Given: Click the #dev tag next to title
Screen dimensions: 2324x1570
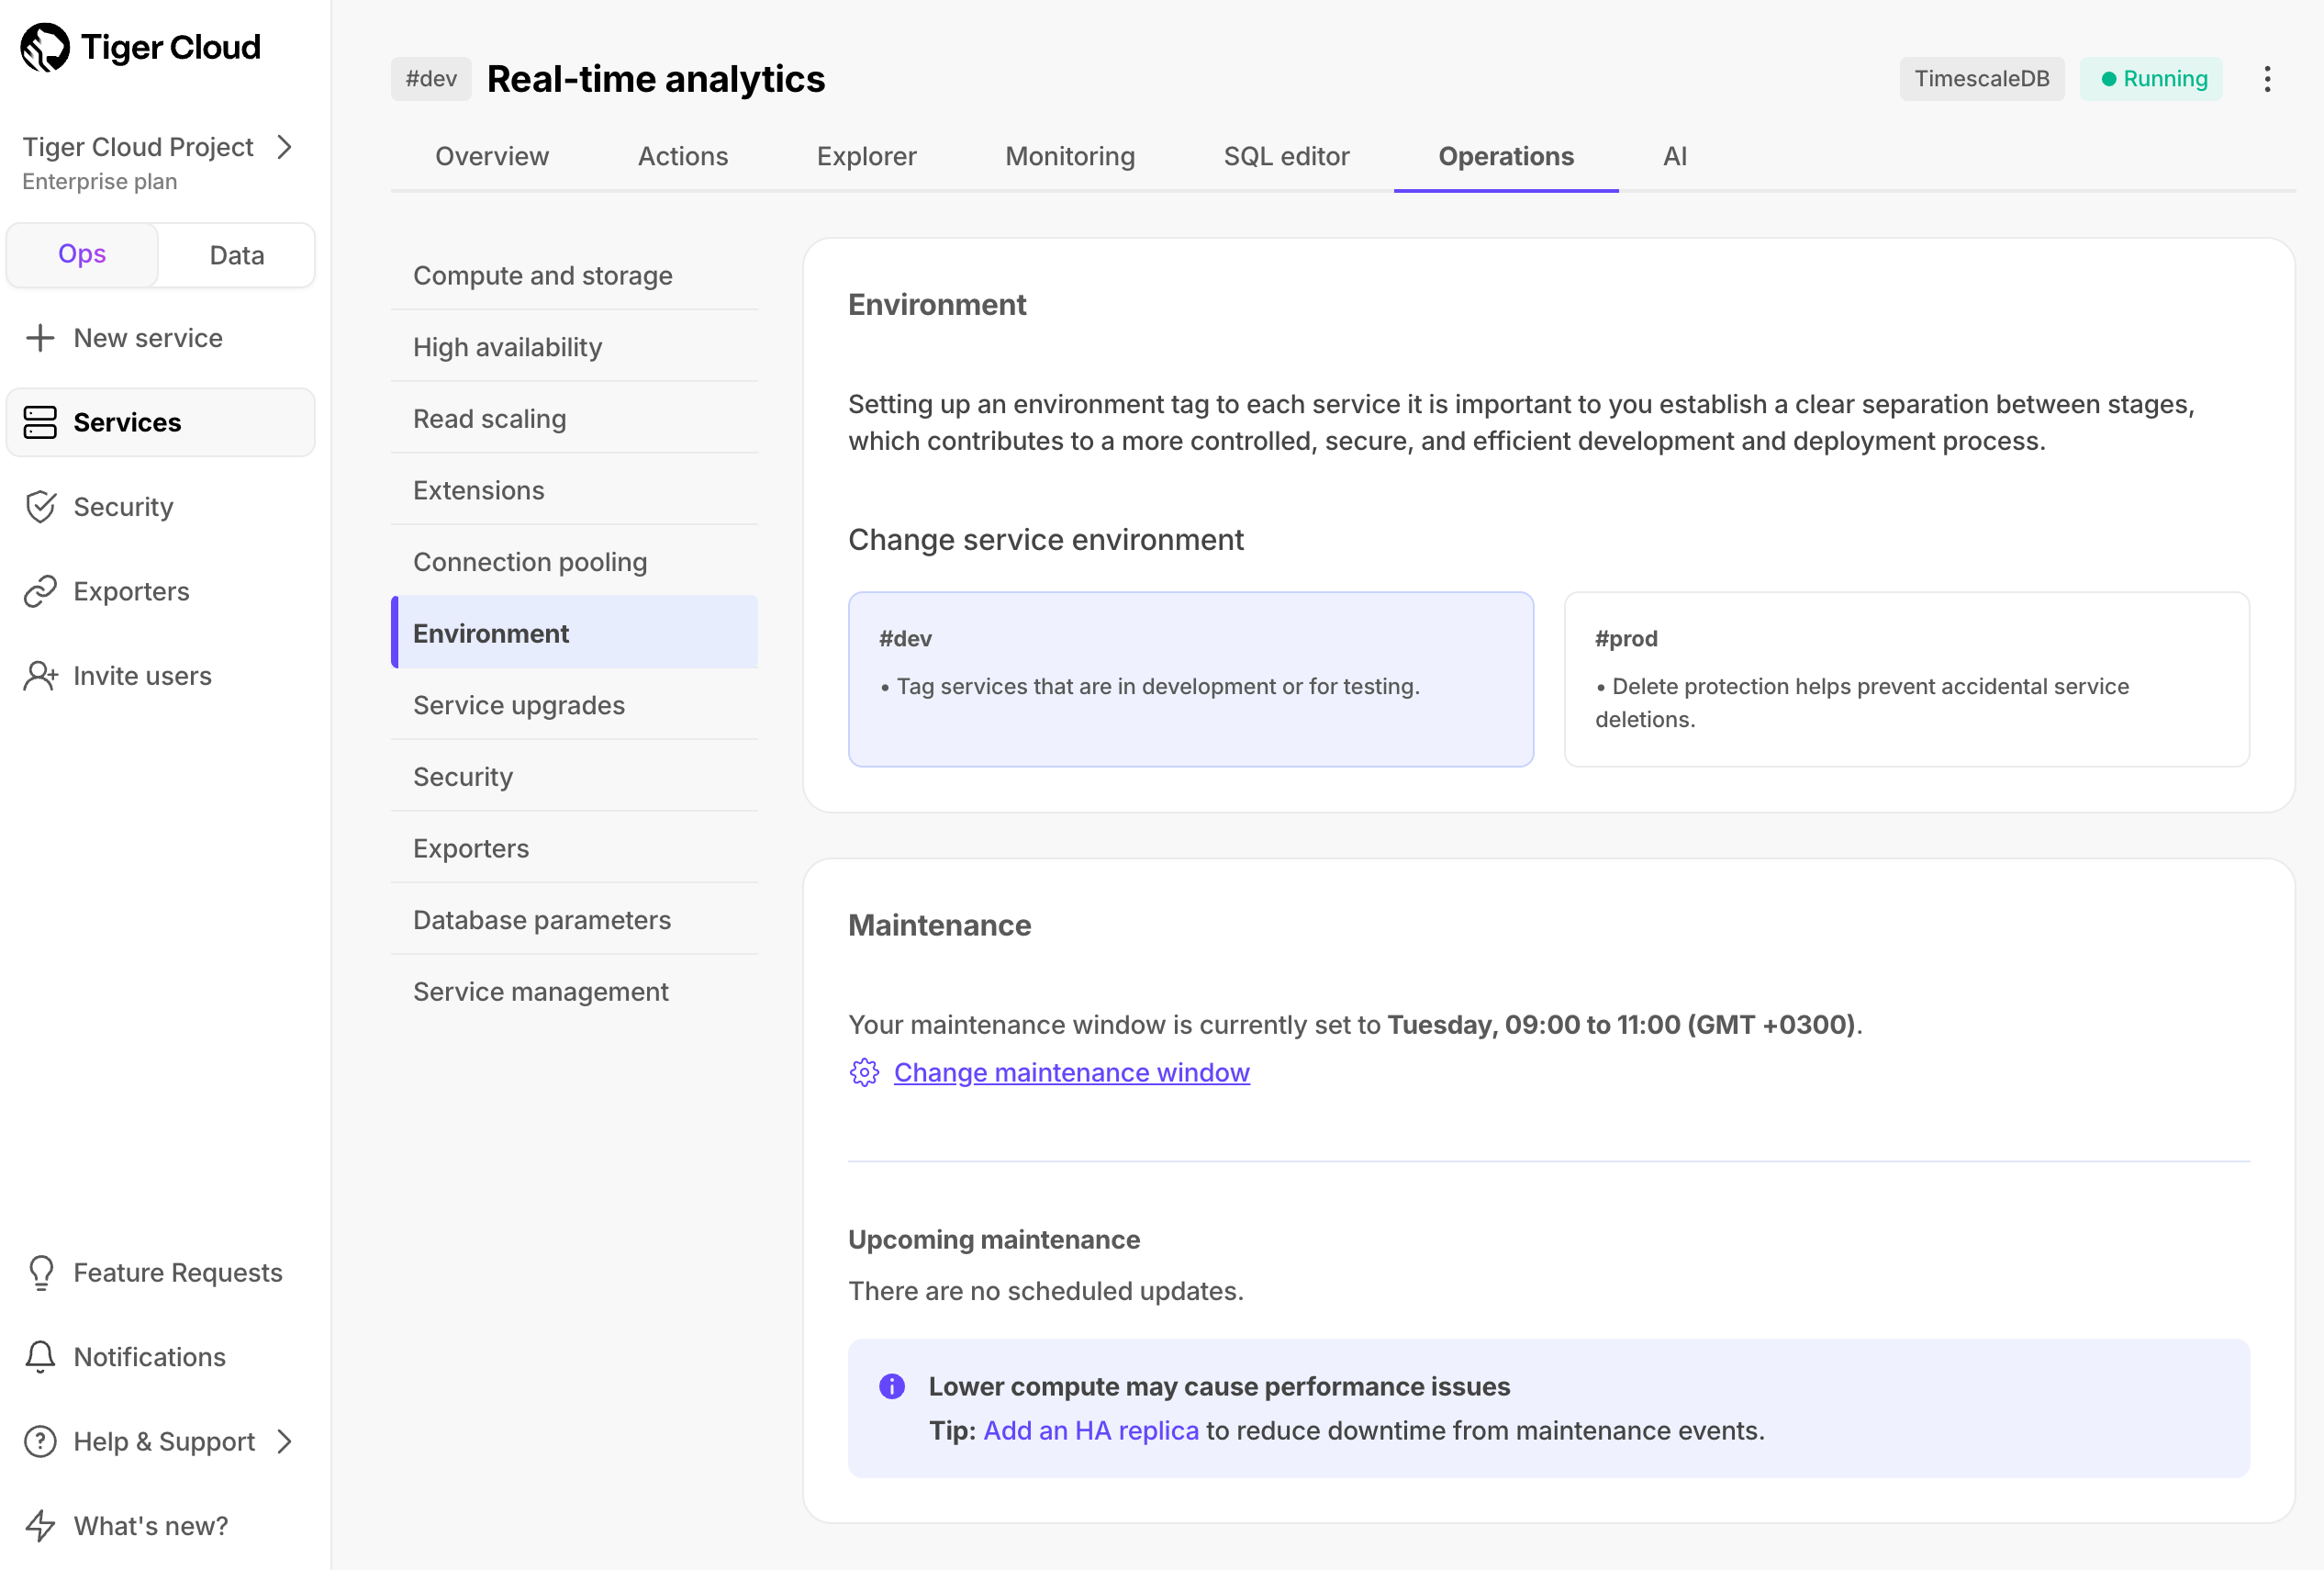Looking at the screenshot, I should 431,79.
